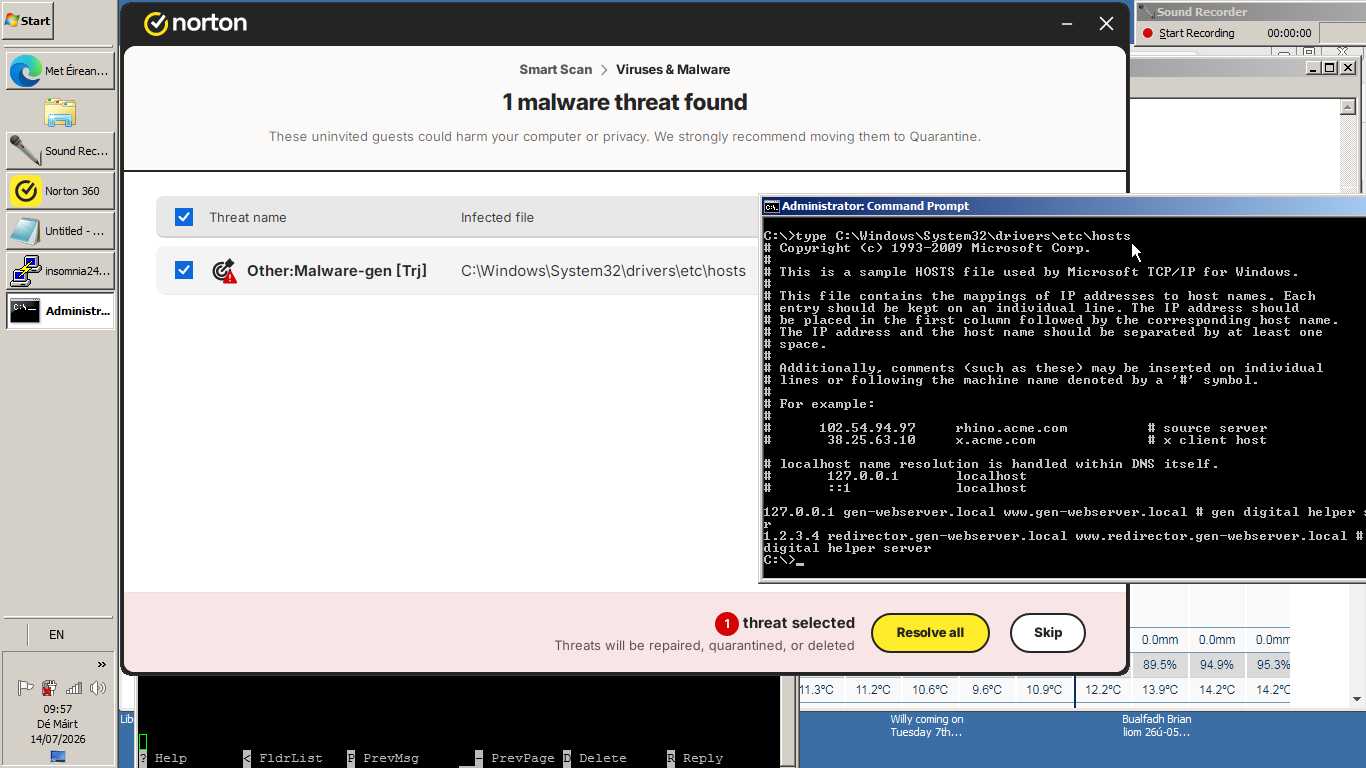Click the EN language indicator

[57, 634]
